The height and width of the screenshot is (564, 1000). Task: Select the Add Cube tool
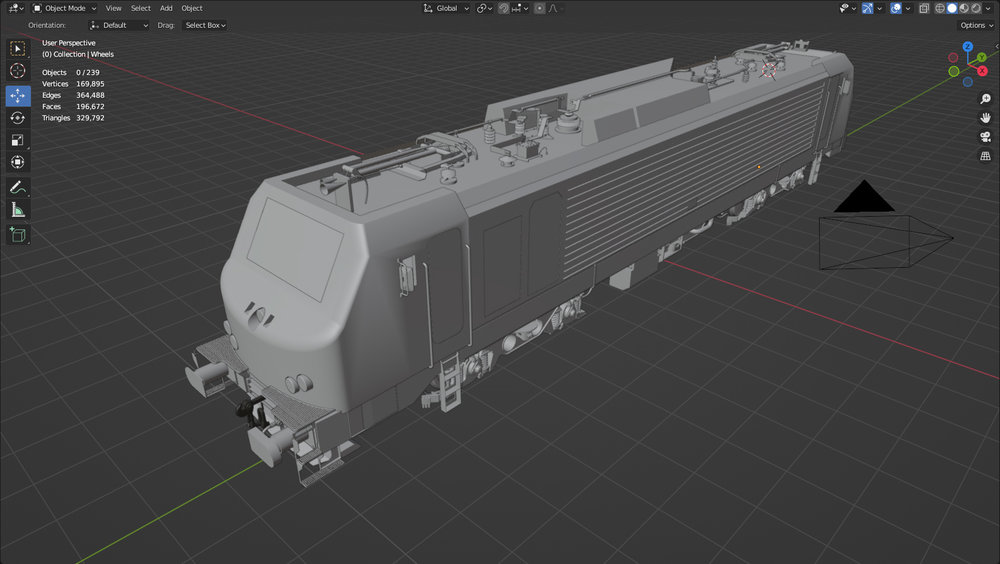point(18,235)
